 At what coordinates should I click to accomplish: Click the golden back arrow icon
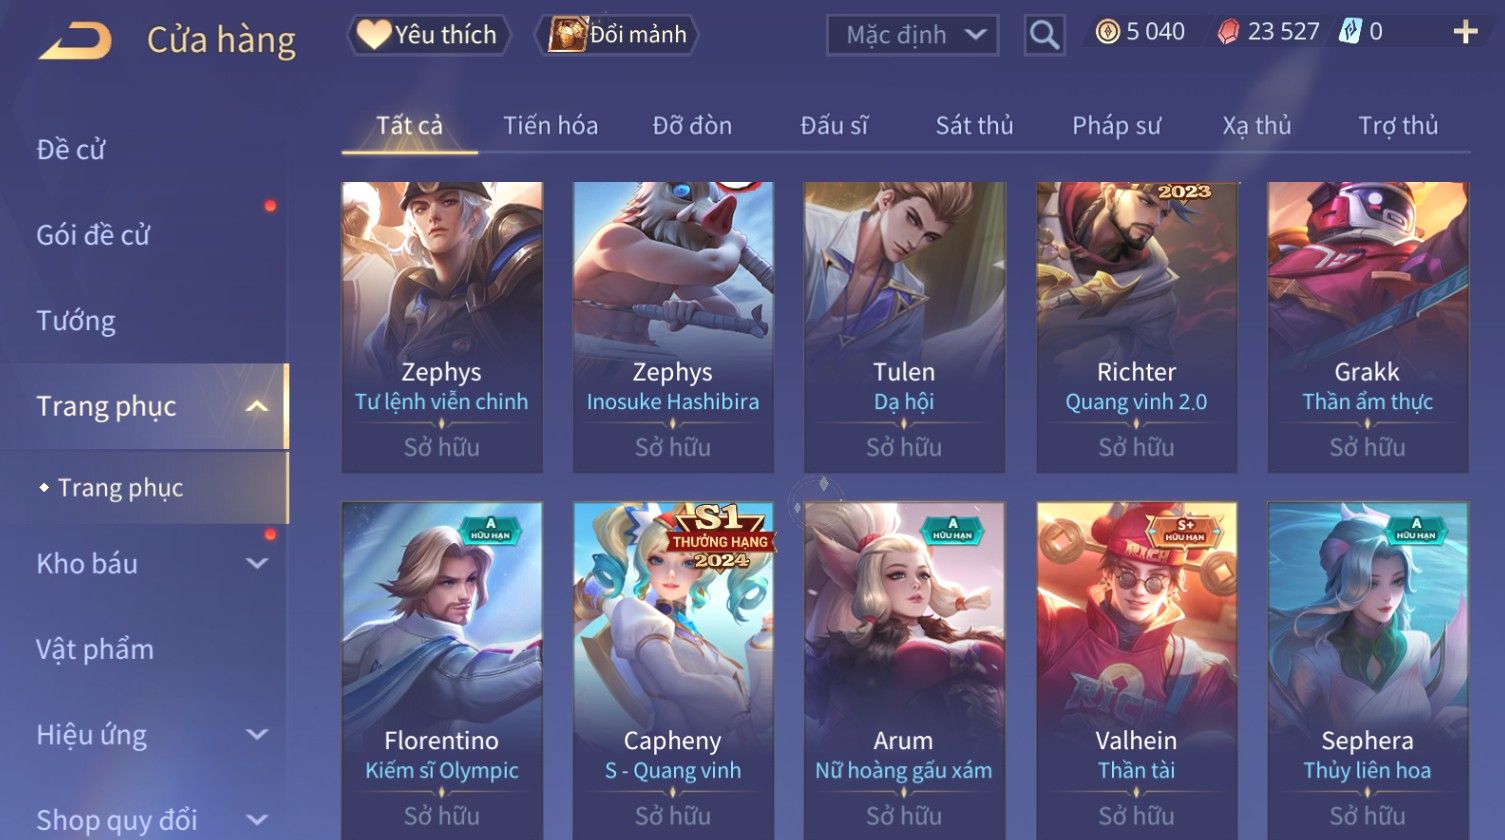click(x=75, y=40)
